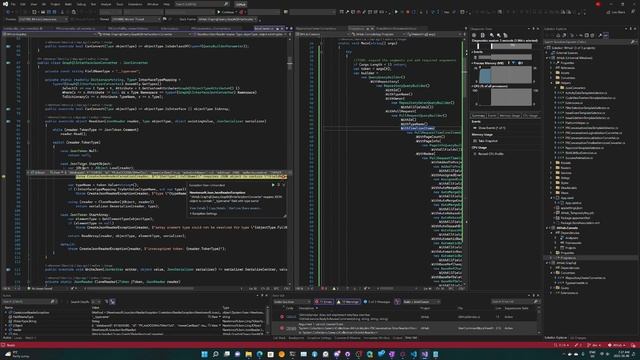Image resolution: width=640 pixels, height=360 pixels.
Task: Toggle the Errors filter in Error List
Action: pyautogui.click(x=324, y=302)
